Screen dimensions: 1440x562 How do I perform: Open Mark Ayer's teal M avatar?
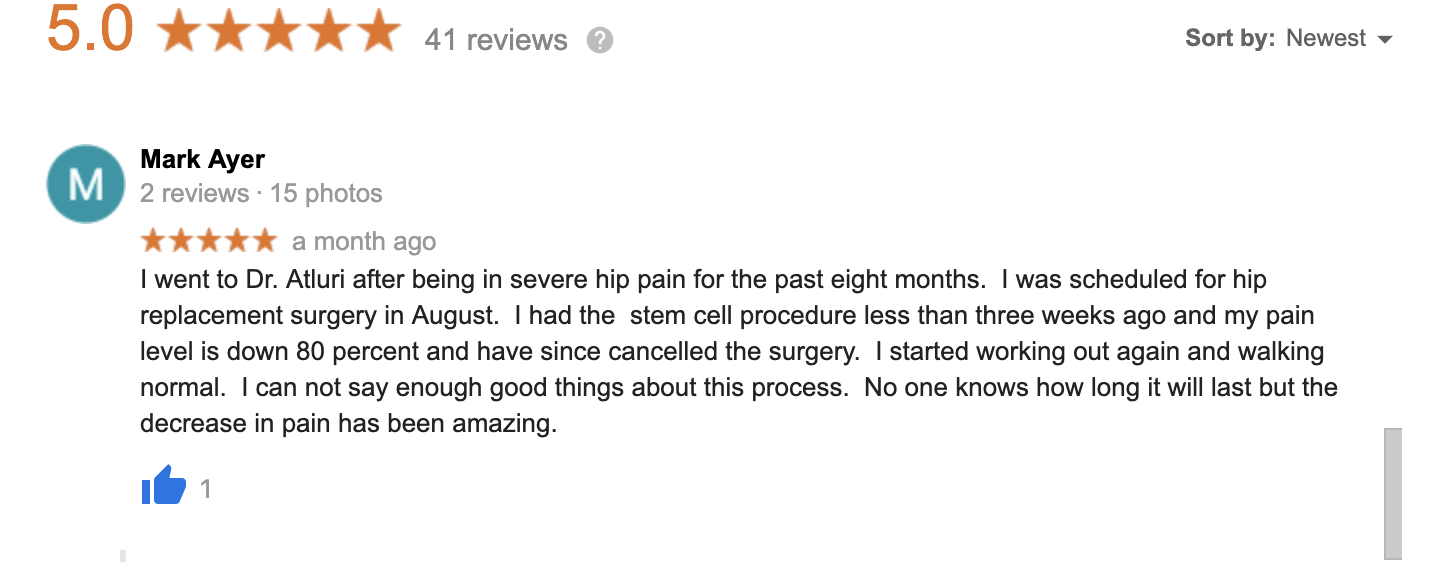[x=86, y=184]
